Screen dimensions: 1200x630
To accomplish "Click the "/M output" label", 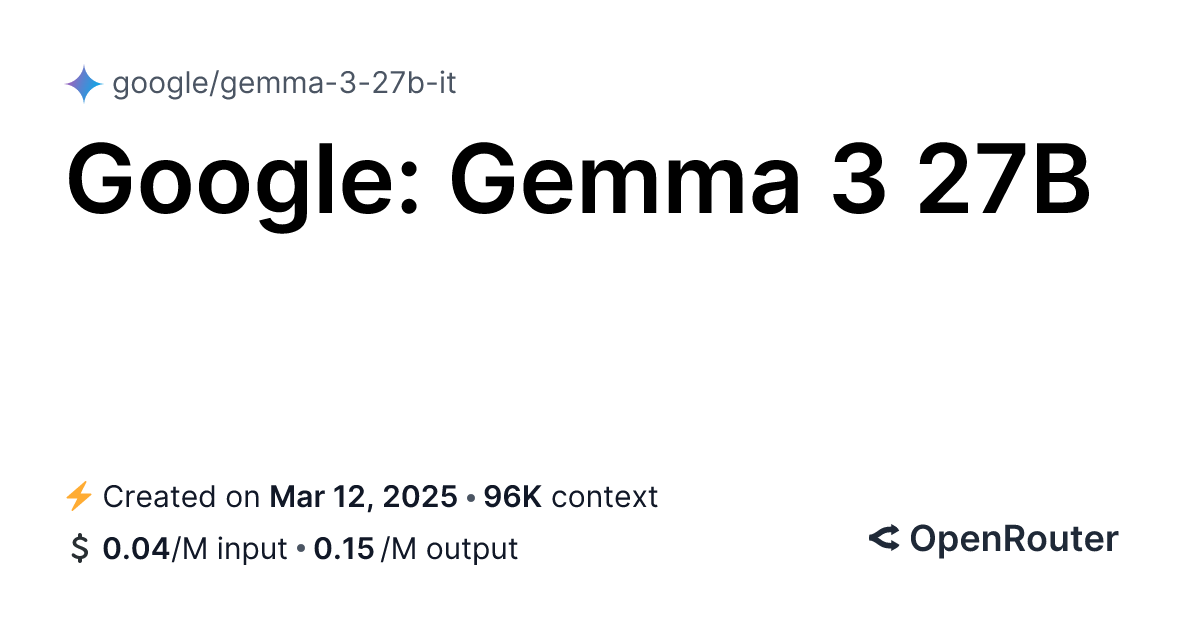I will [449, 549].
